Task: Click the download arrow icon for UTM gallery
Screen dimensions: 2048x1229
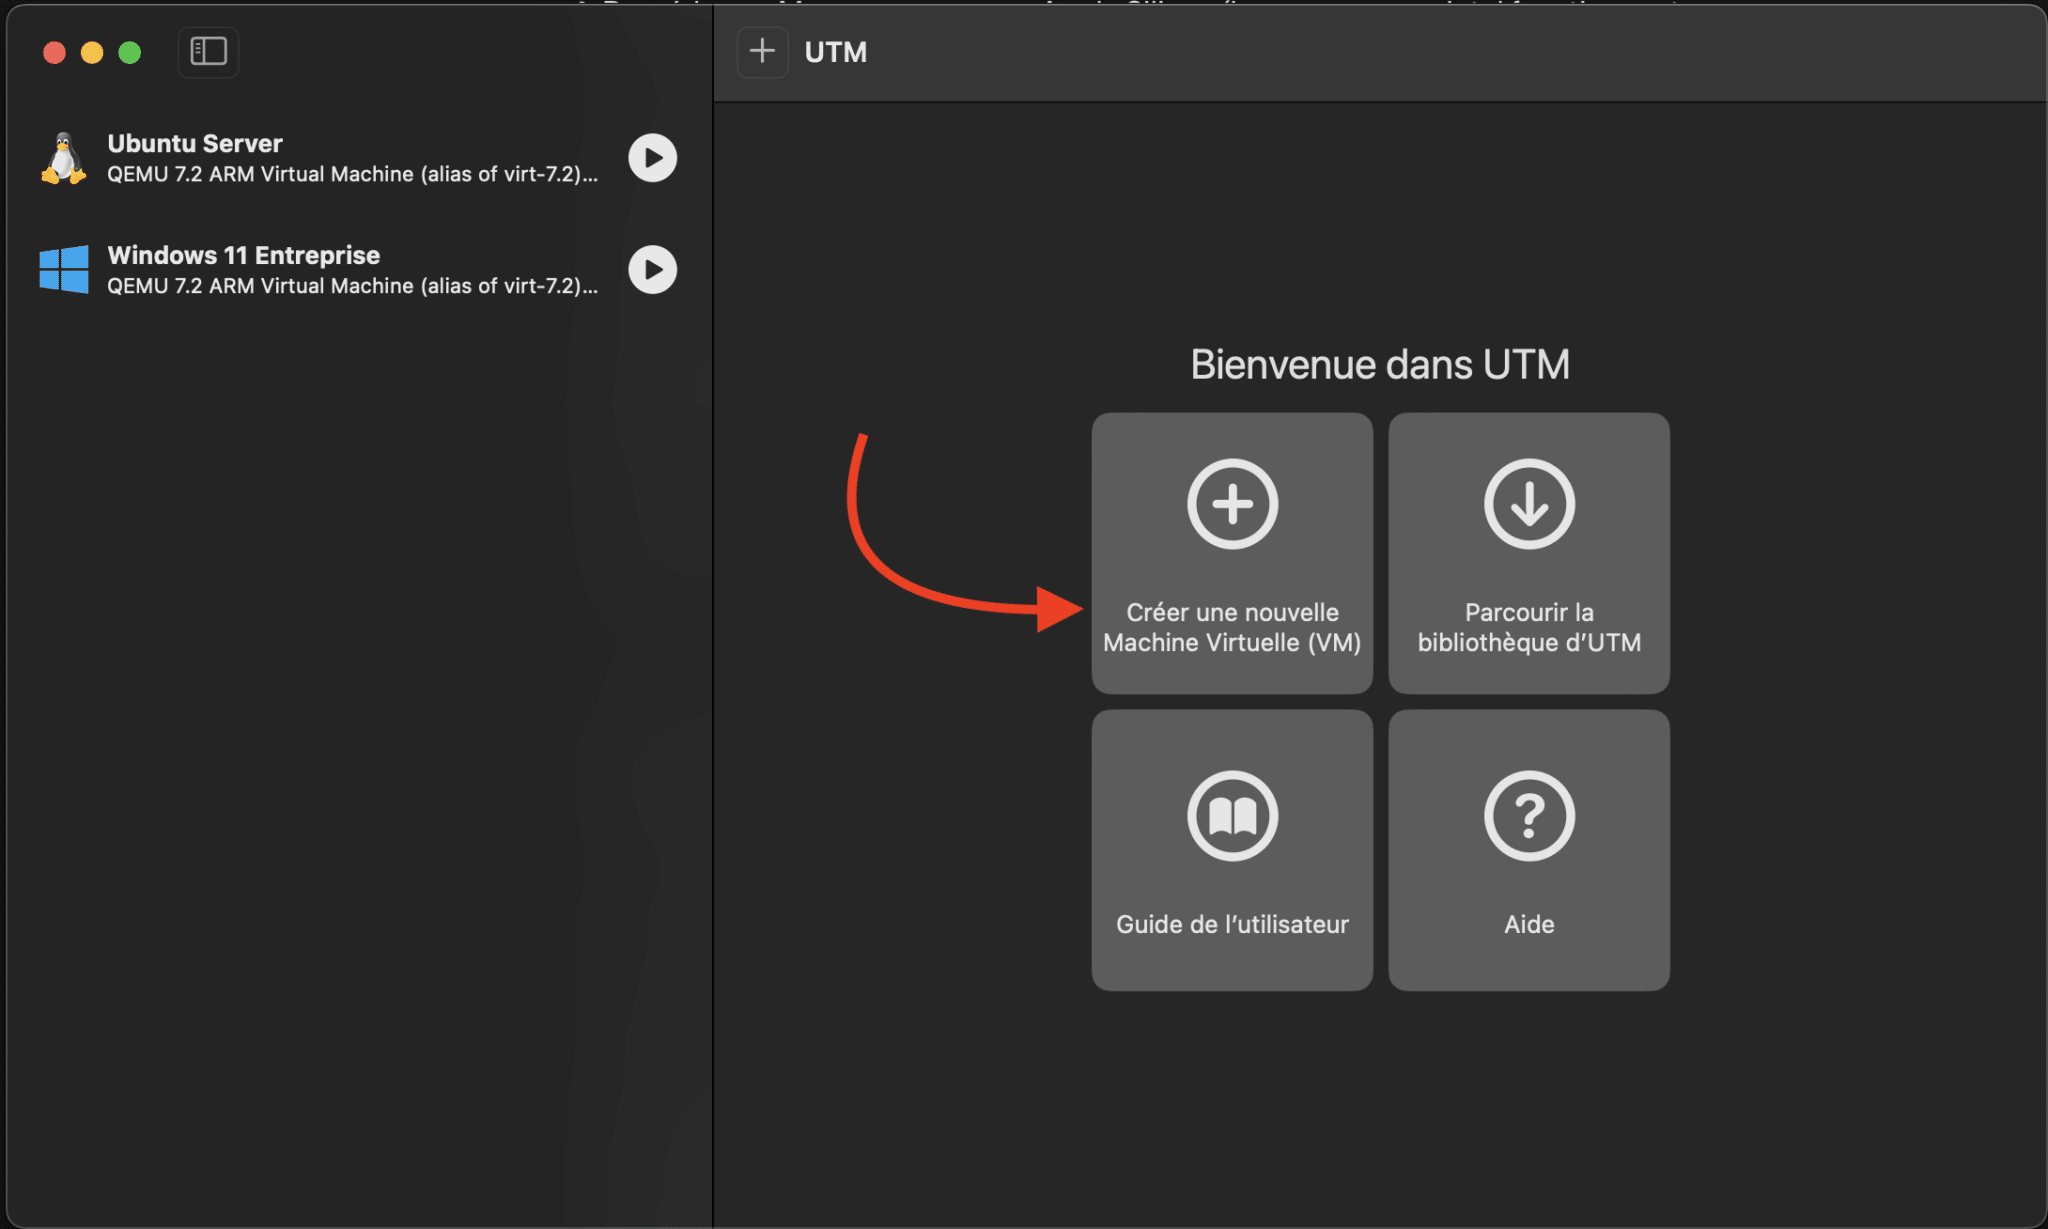Action: (x=1528, y=503)
